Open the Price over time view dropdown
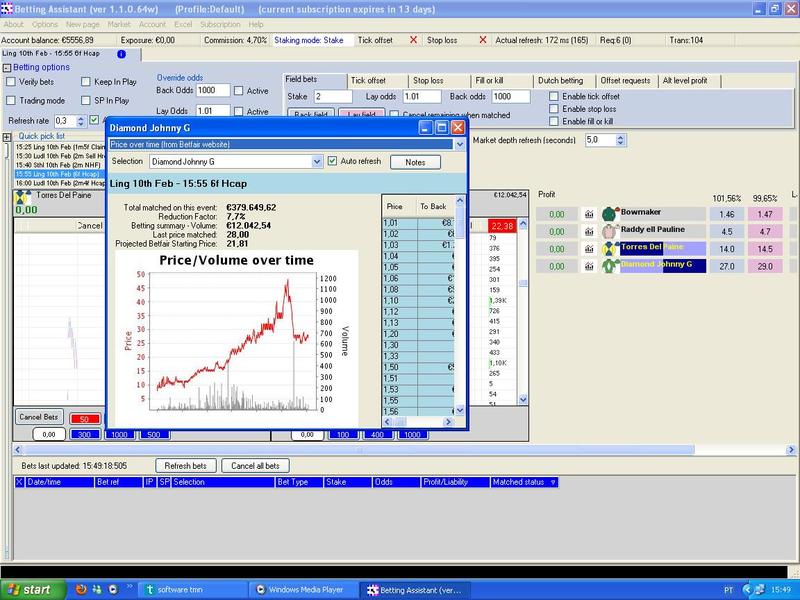This screenshot has width=800, height=600. (x=460, y=144)
